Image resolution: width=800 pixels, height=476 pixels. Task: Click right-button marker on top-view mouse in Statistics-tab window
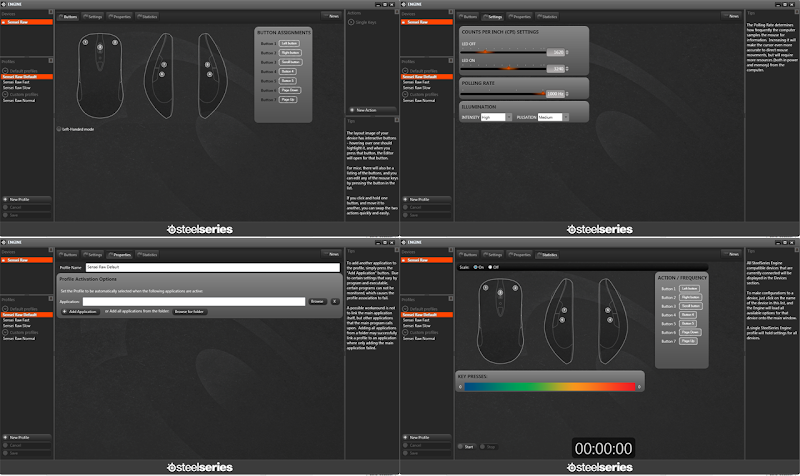[x=515, y=288]
